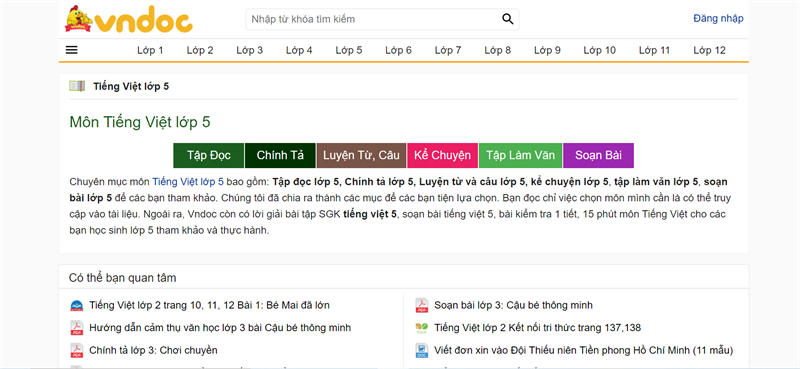Click the Đăng nhập login link
This screenshot has width=800, height=369.
coord(718,18)
